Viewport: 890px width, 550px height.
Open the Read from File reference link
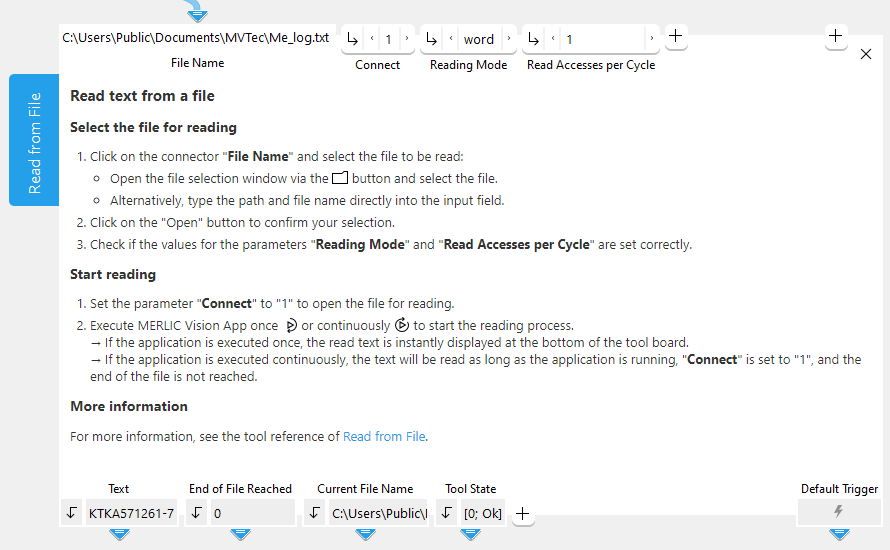tap(384, 436)
